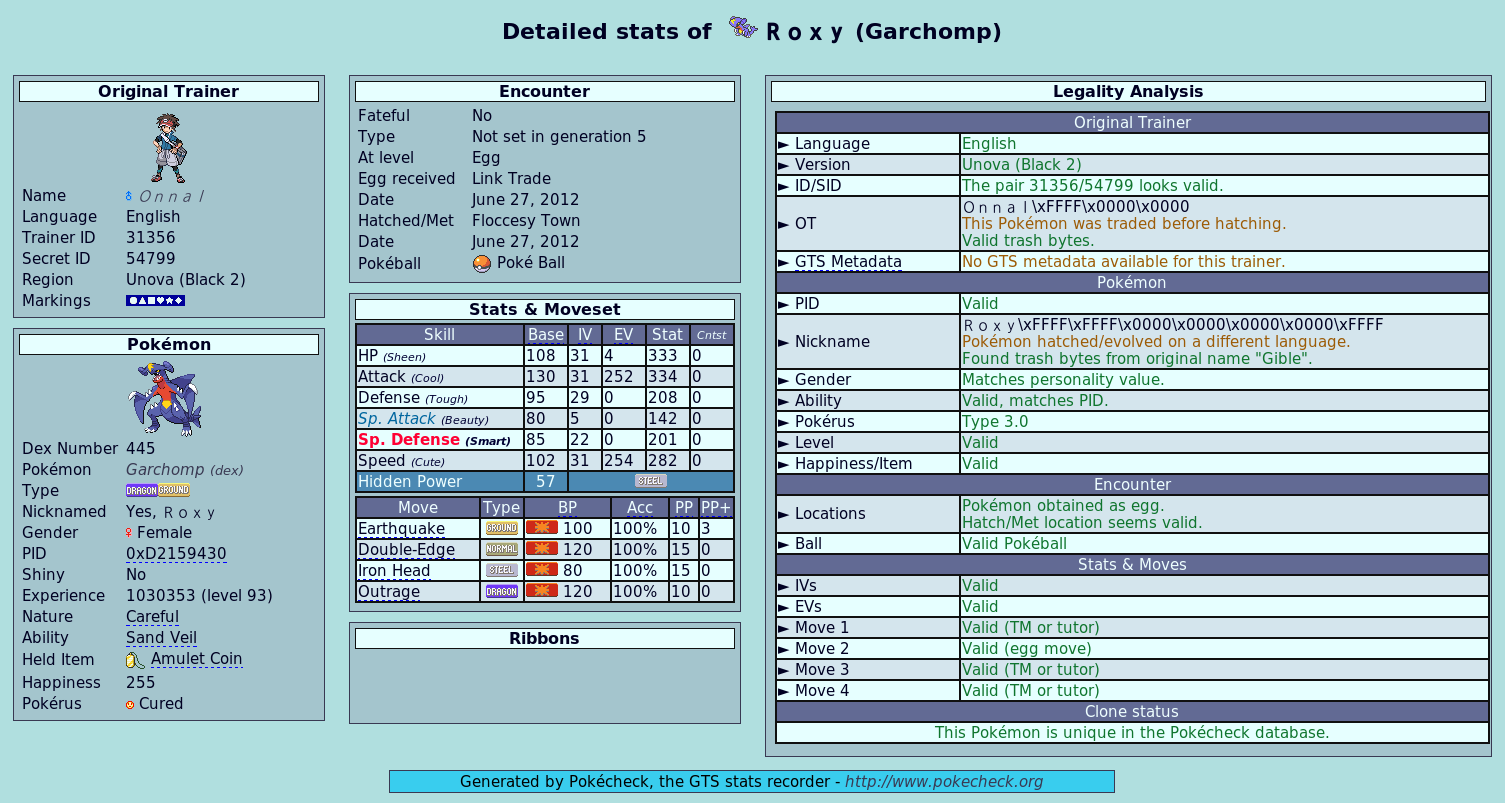
Task: Expand the Locations legality row arrow
Action: 784,514
